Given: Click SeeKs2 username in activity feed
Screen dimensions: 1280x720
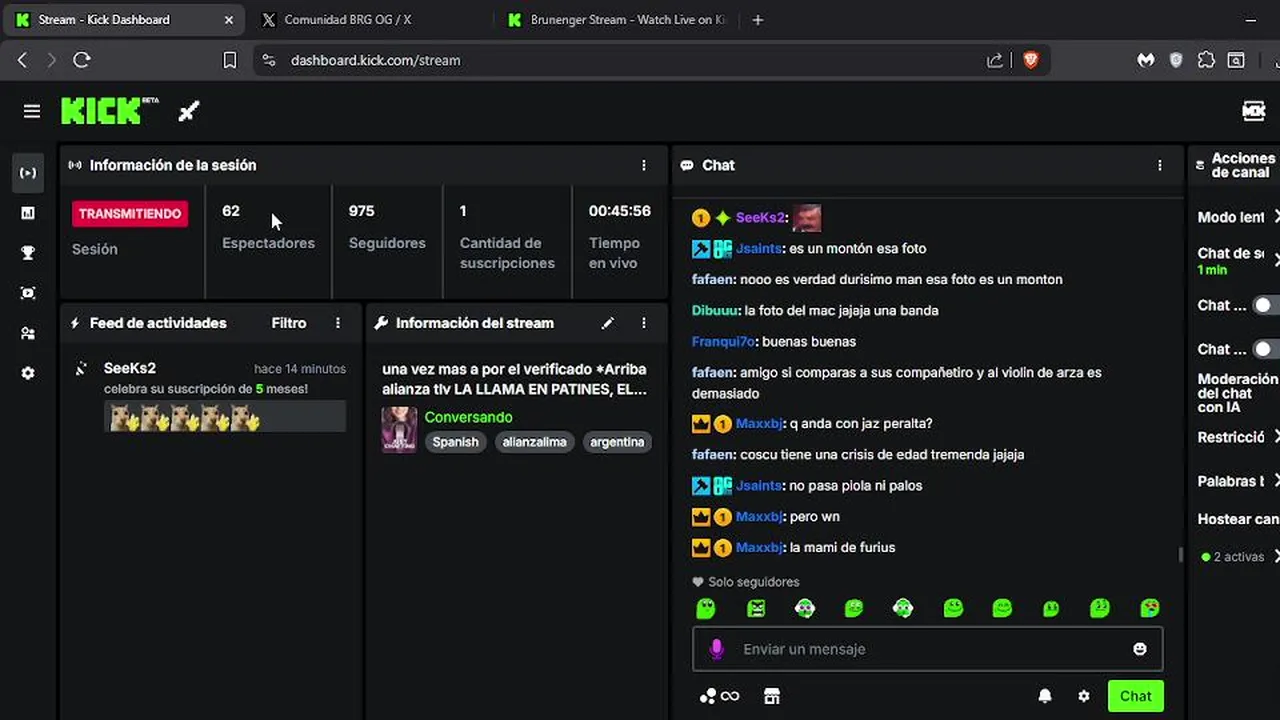Looking at the screenshot, I should (130, 368).
